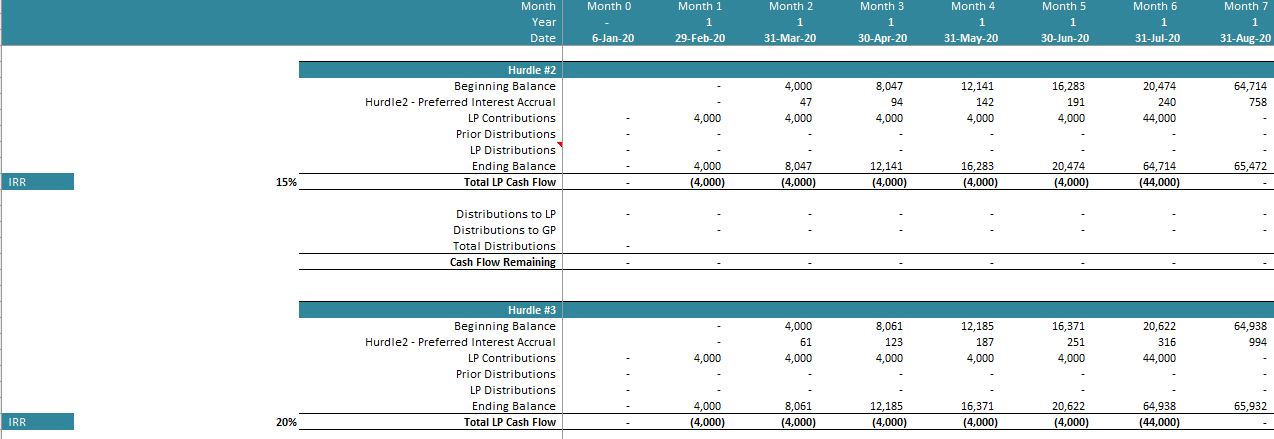Select the Month 0 column header cell
1274x439 pixels.
[x=609, y=6]
